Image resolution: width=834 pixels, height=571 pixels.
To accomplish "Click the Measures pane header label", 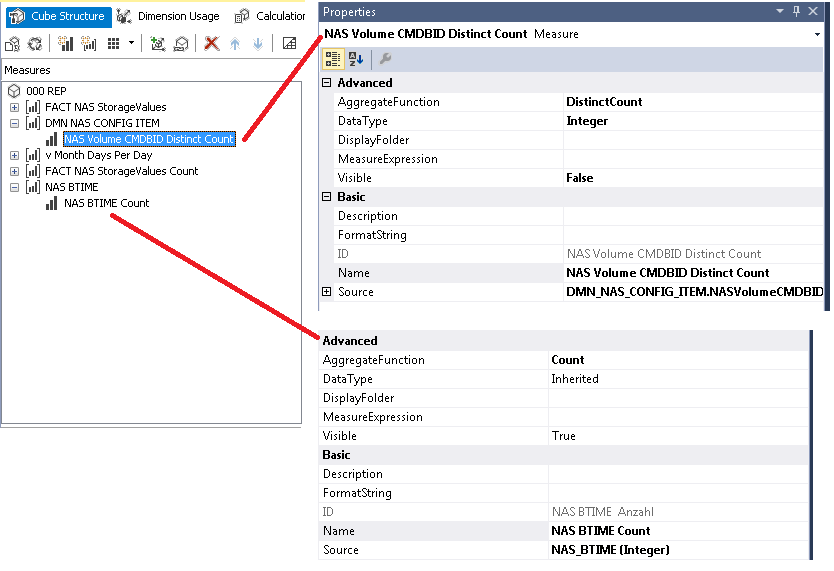I will coord(27,70).
